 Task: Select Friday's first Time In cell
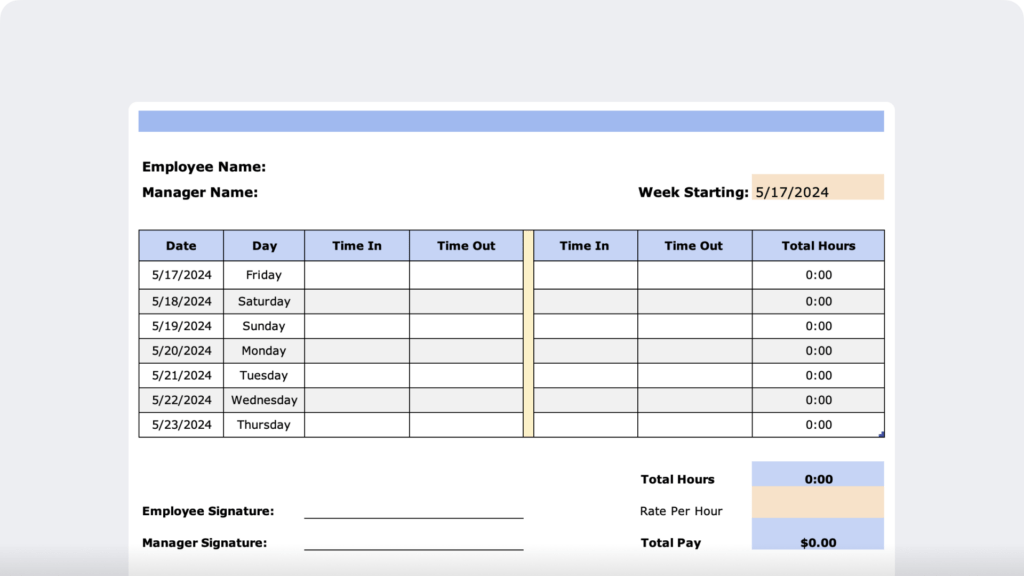click(x=357, y=275)
